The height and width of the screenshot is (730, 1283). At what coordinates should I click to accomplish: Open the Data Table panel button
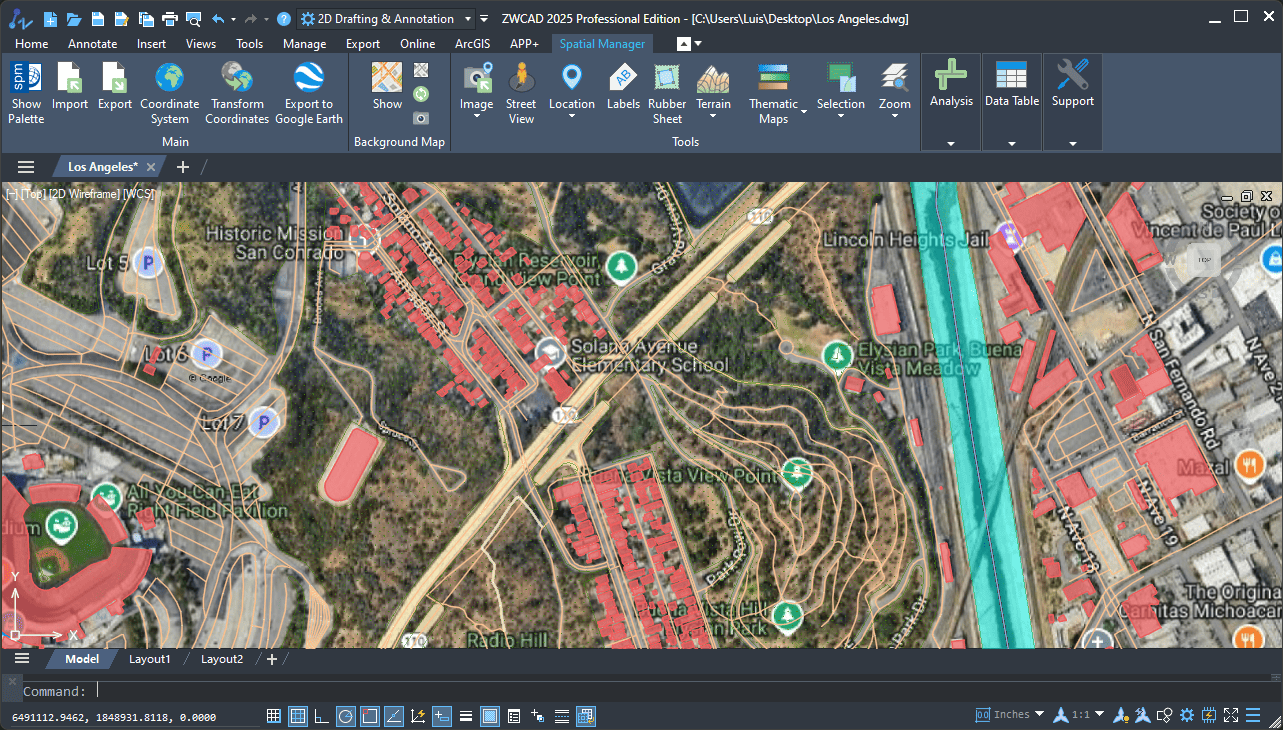1012,102
